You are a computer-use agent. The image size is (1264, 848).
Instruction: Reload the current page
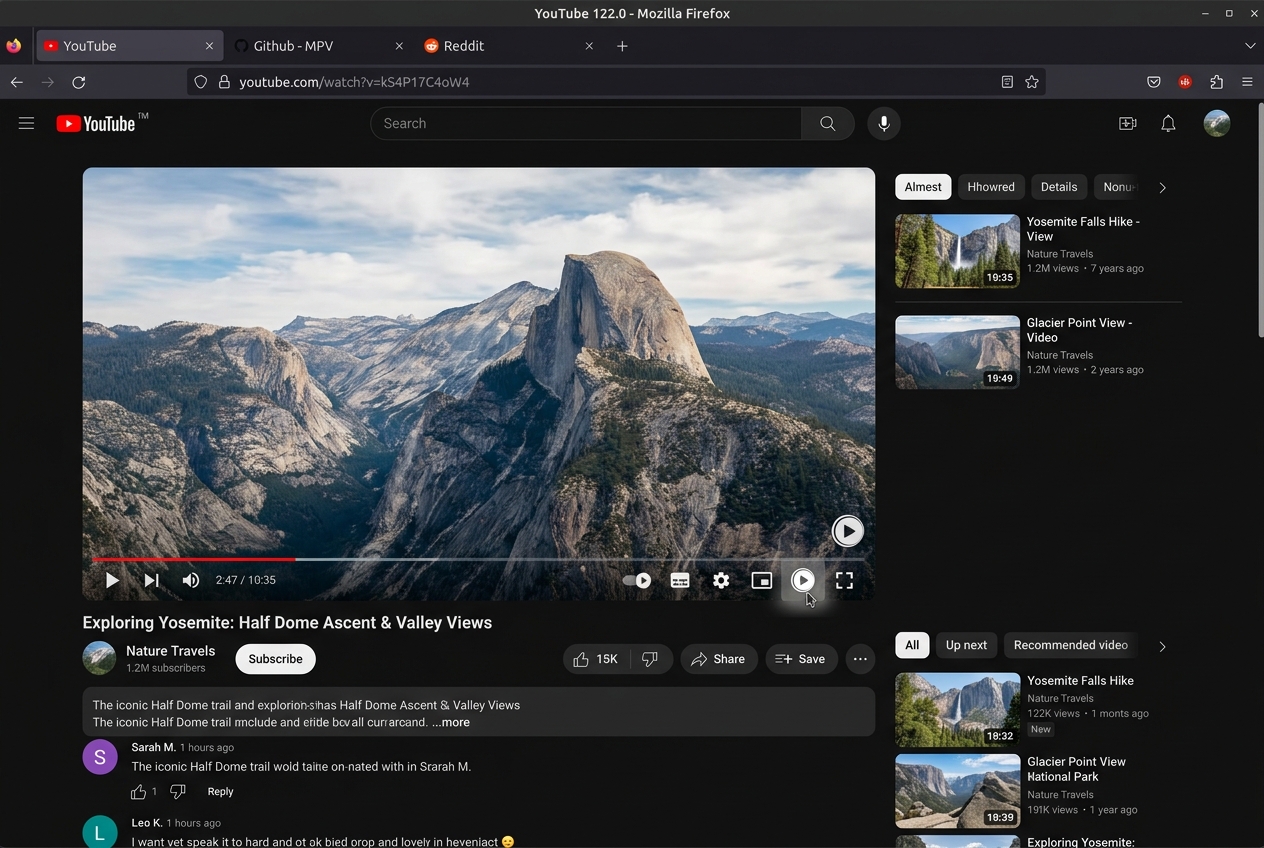click(x=79, y=82)
